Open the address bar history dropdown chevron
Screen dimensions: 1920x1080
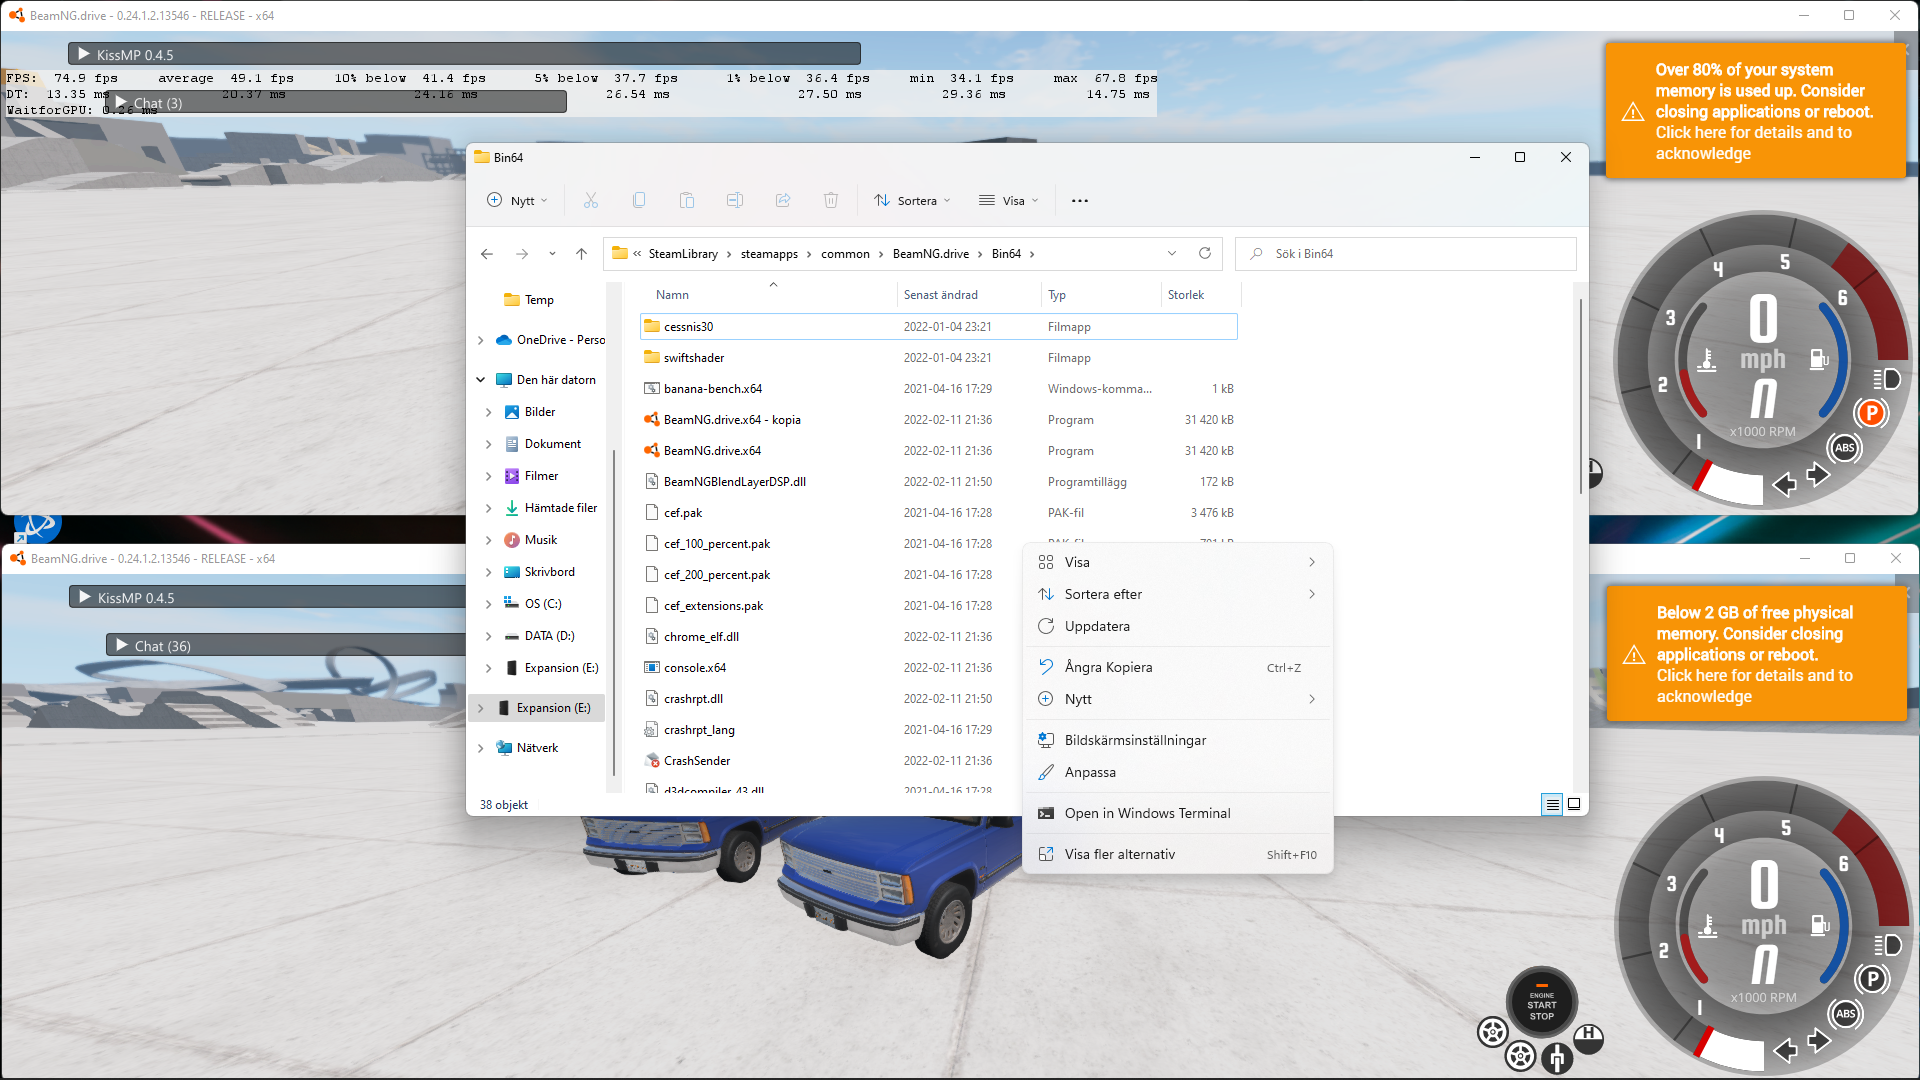pyautogui.click(x=1172, y=253)
